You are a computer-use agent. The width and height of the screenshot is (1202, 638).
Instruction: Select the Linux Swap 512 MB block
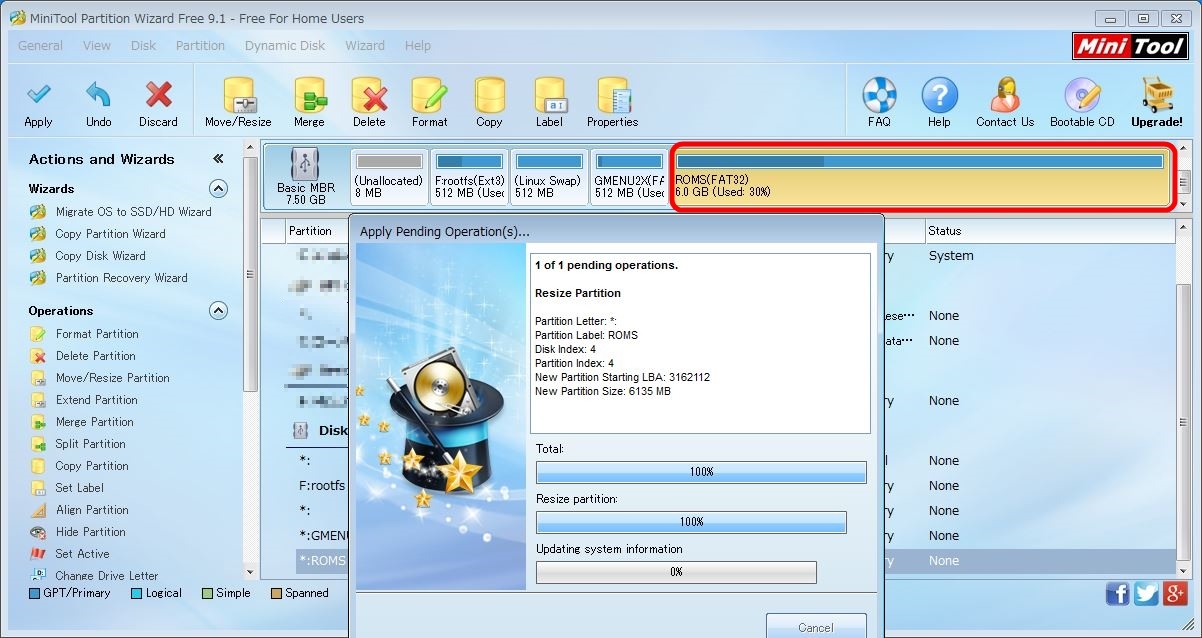pyautogui.click(x=549, y=177)
